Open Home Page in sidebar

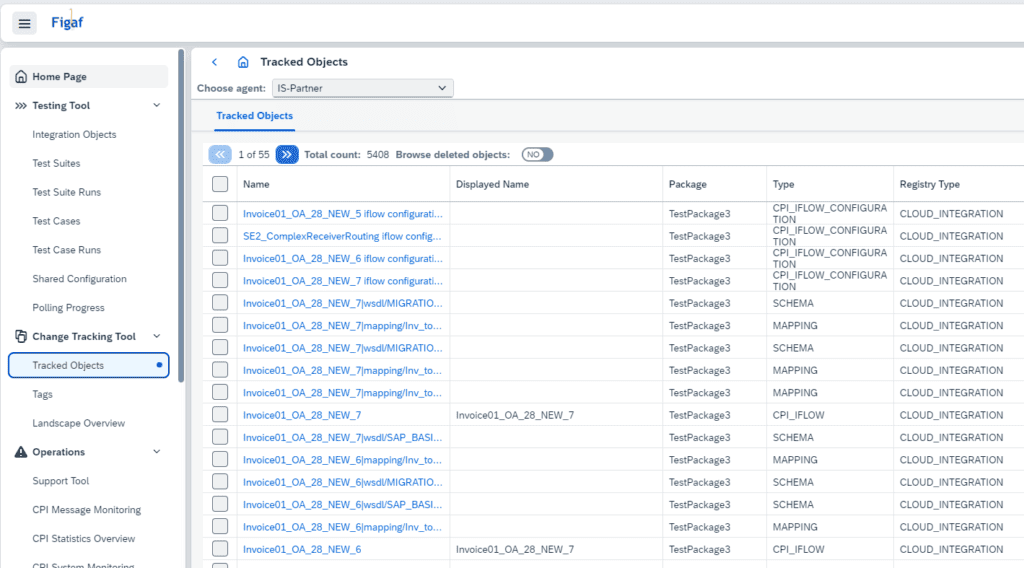tap(89, 76)
